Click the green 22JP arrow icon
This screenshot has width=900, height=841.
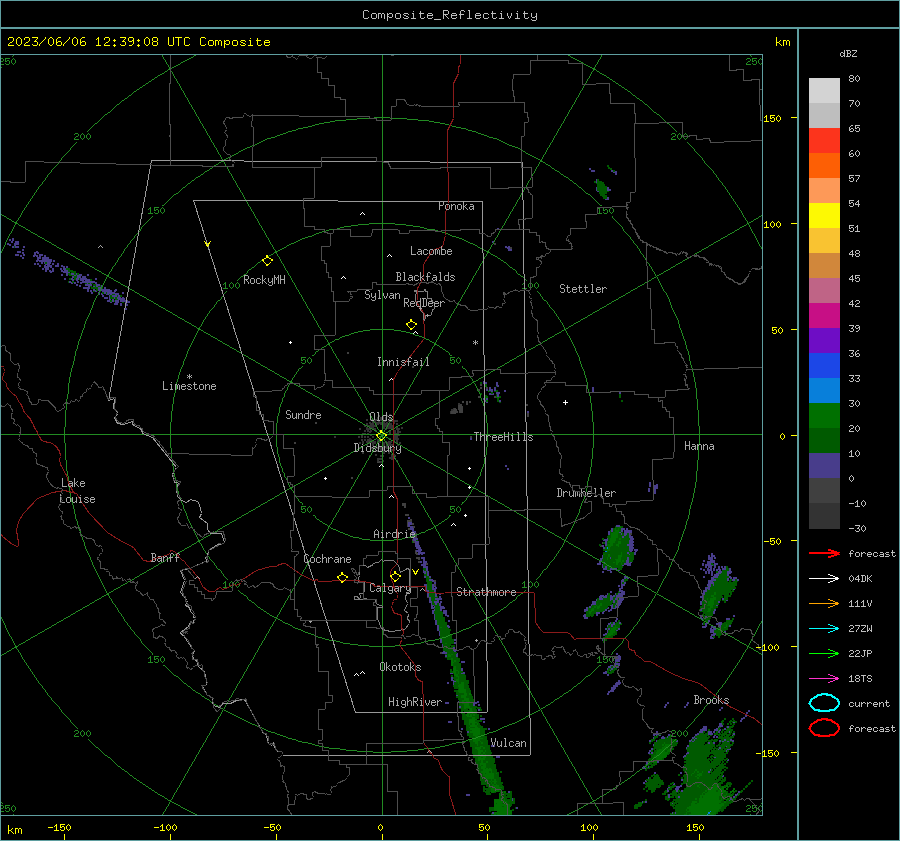[x=824, y=653]
